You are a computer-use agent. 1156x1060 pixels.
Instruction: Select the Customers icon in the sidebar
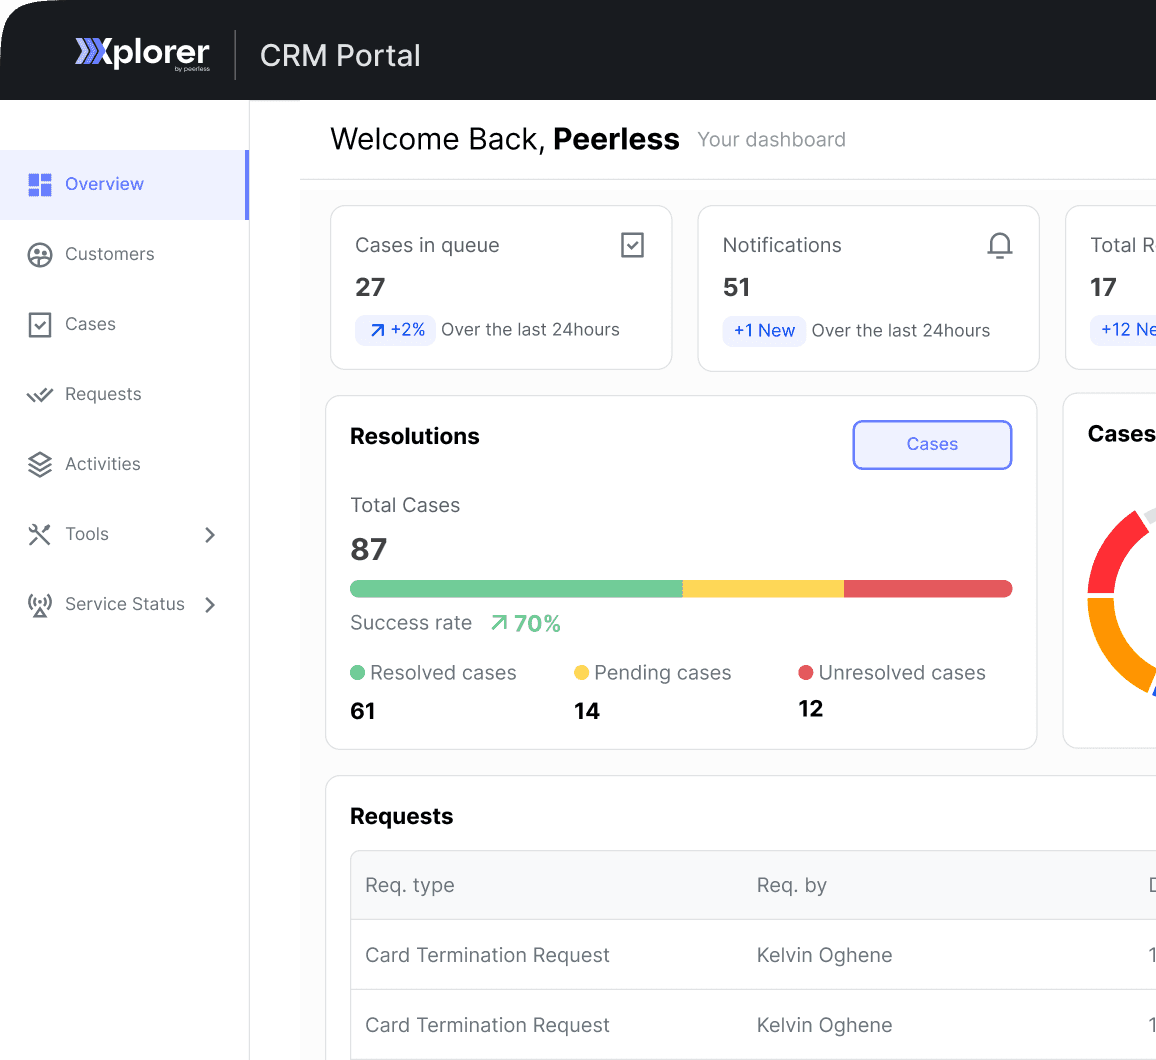(40, 254)
